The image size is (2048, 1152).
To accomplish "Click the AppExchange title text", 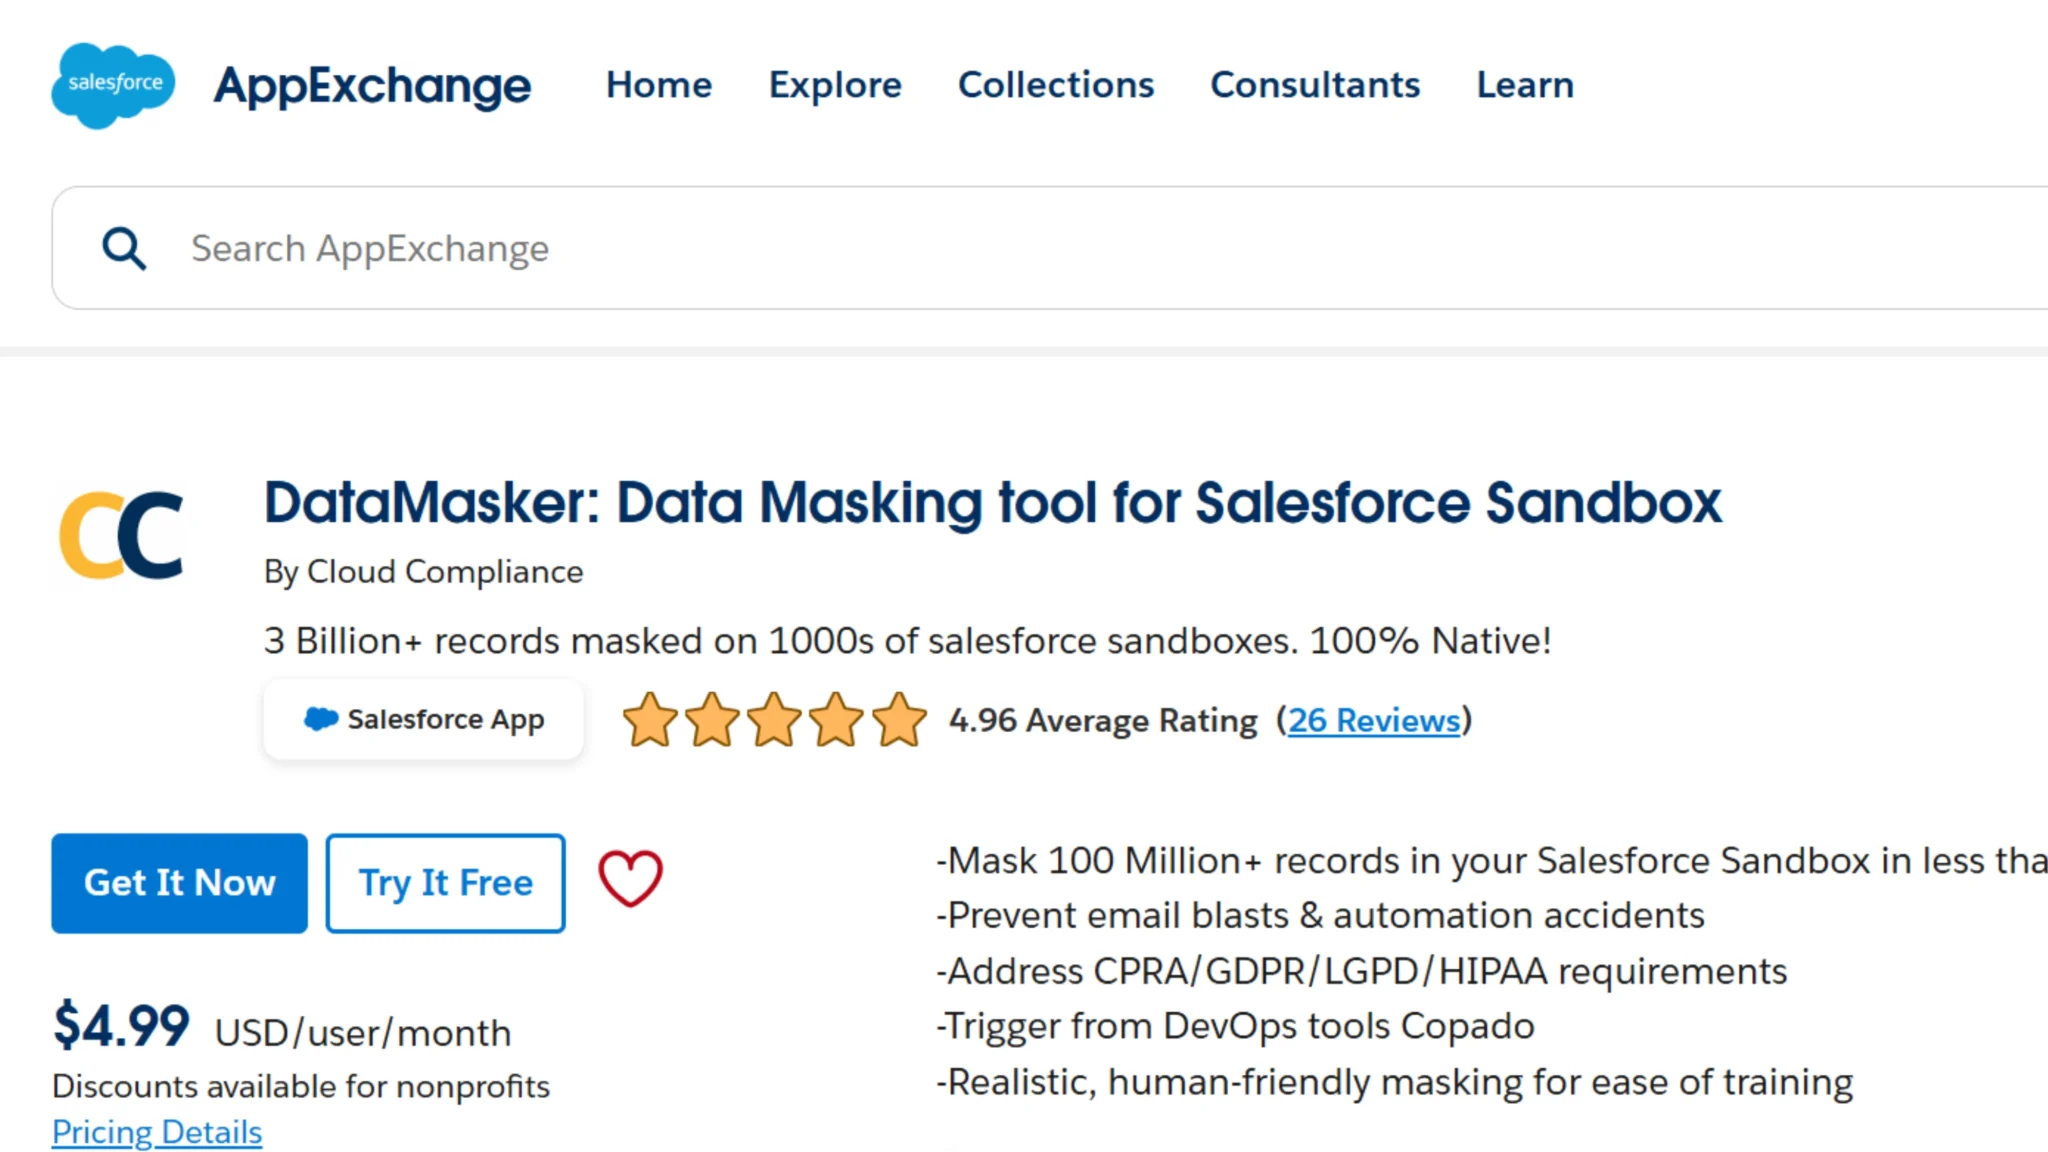I will 372,85.
